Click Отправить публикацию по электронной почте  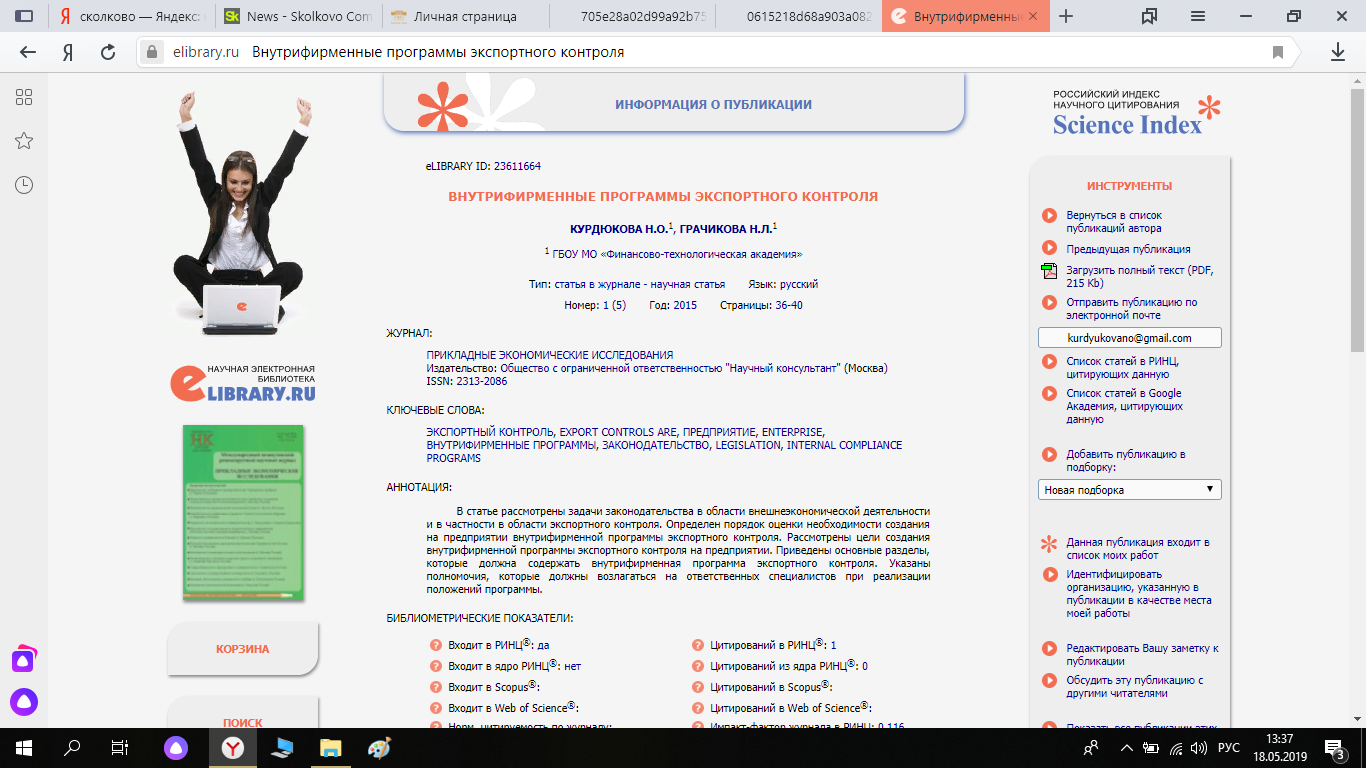pos(1131,309)
